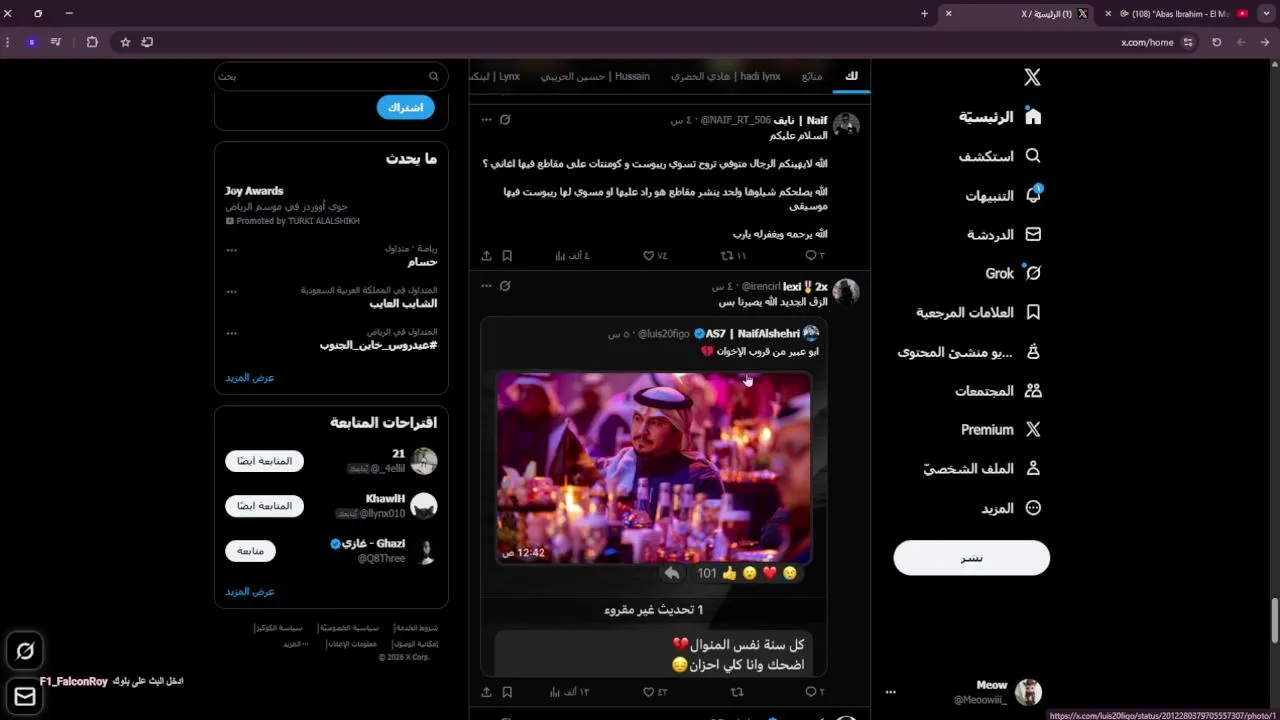Ask Grok about Naif's post
This screenshot has width=1280, height=720.
505,120
